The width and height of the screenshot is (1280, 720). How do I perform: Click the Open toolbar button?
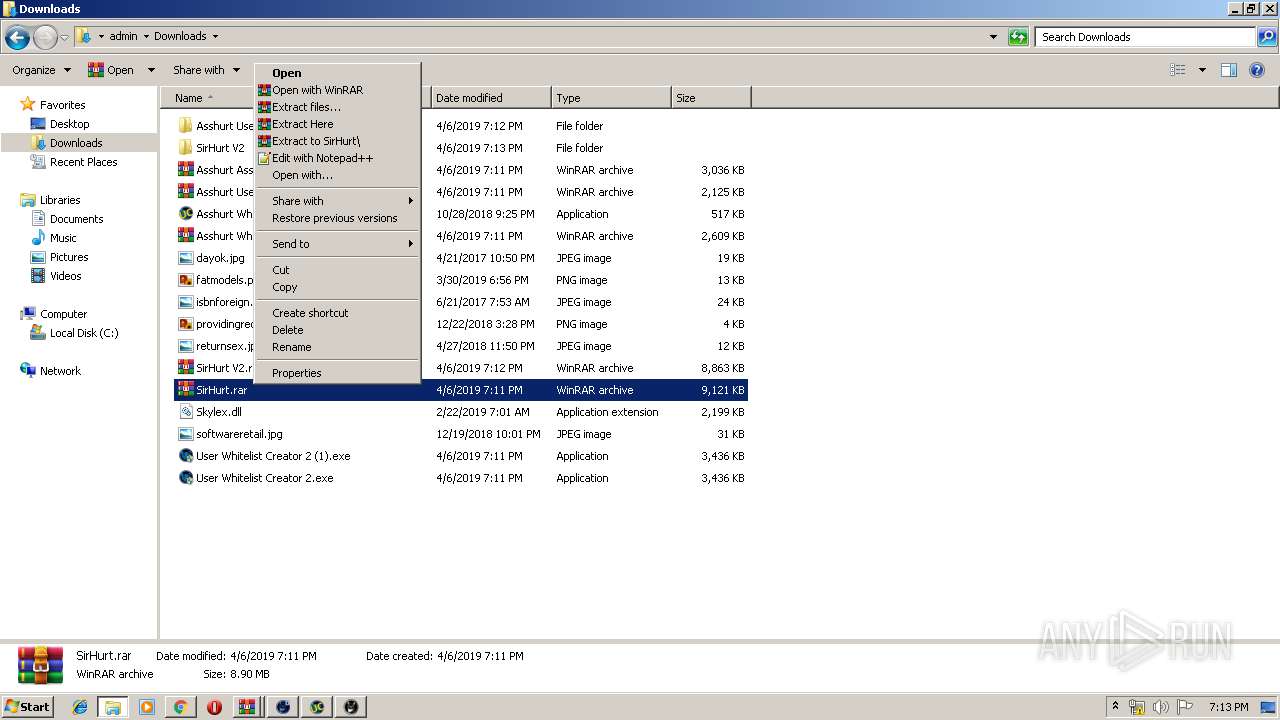pyautogui.click(x=112, y=70)
